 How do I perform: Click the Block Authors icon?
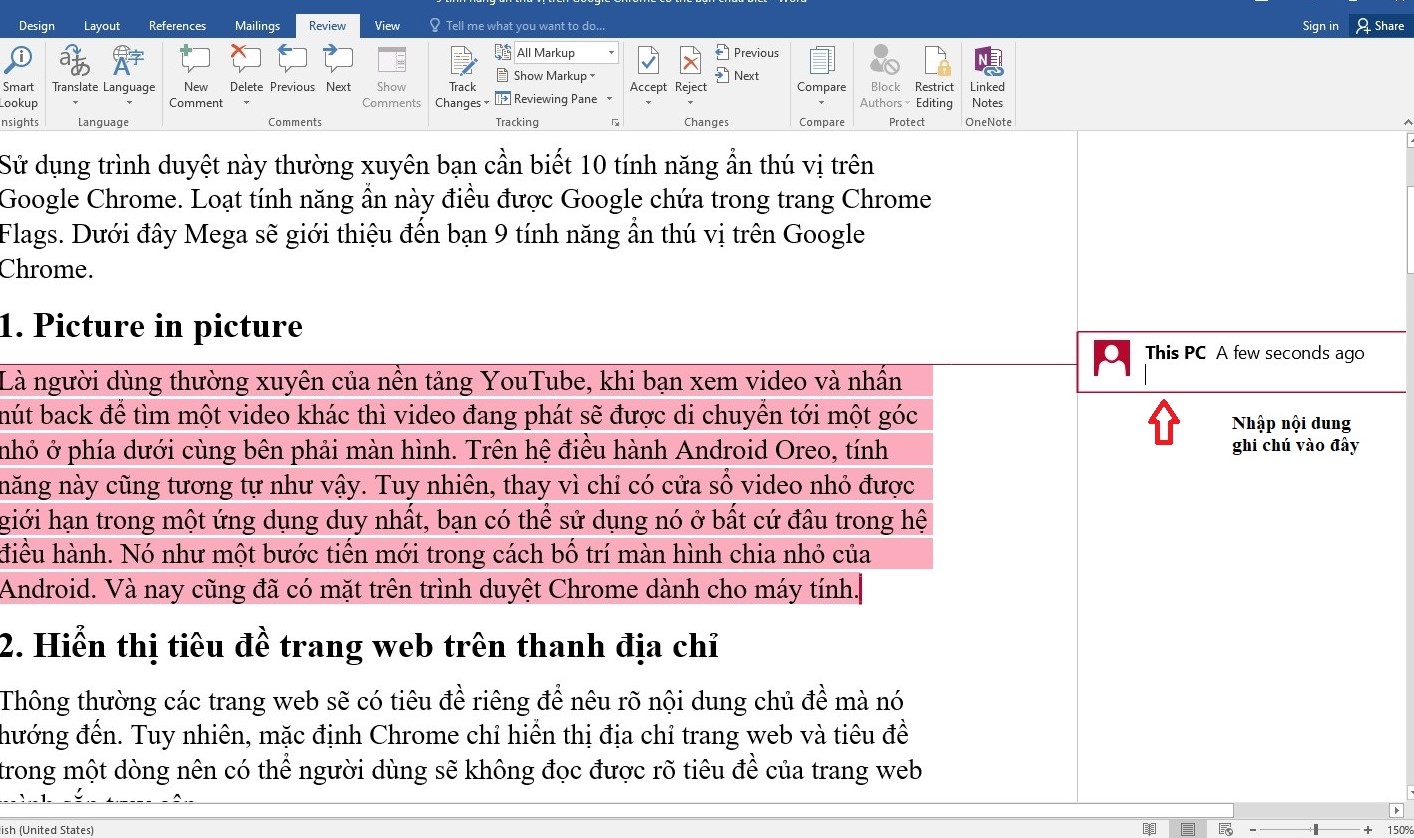click(885, 62)
